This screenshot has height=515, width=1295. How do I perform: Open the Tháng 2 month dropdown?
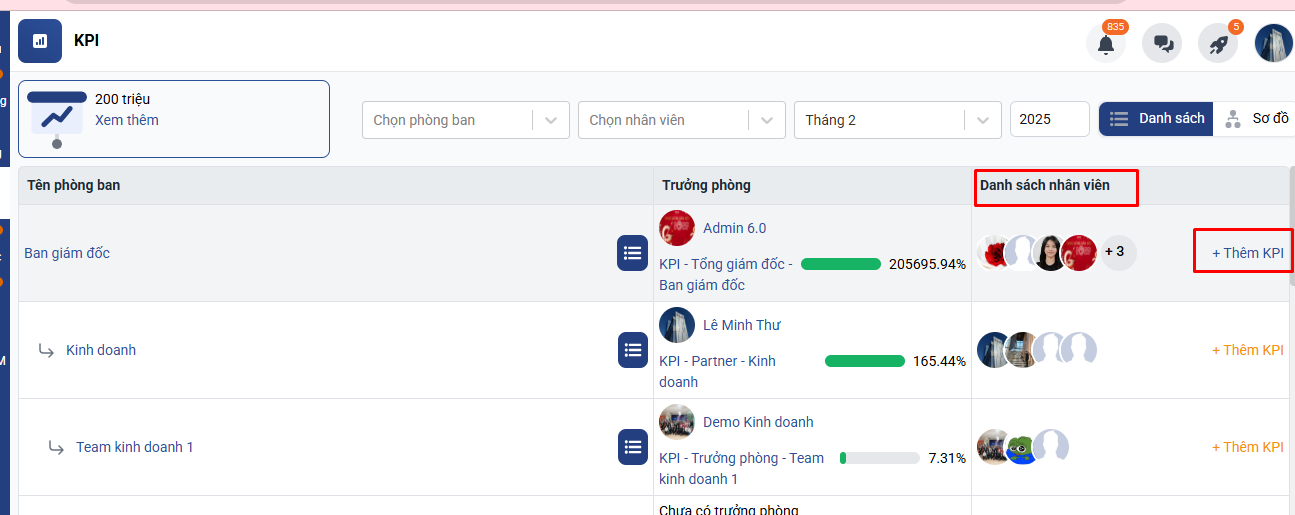[897, 120]
